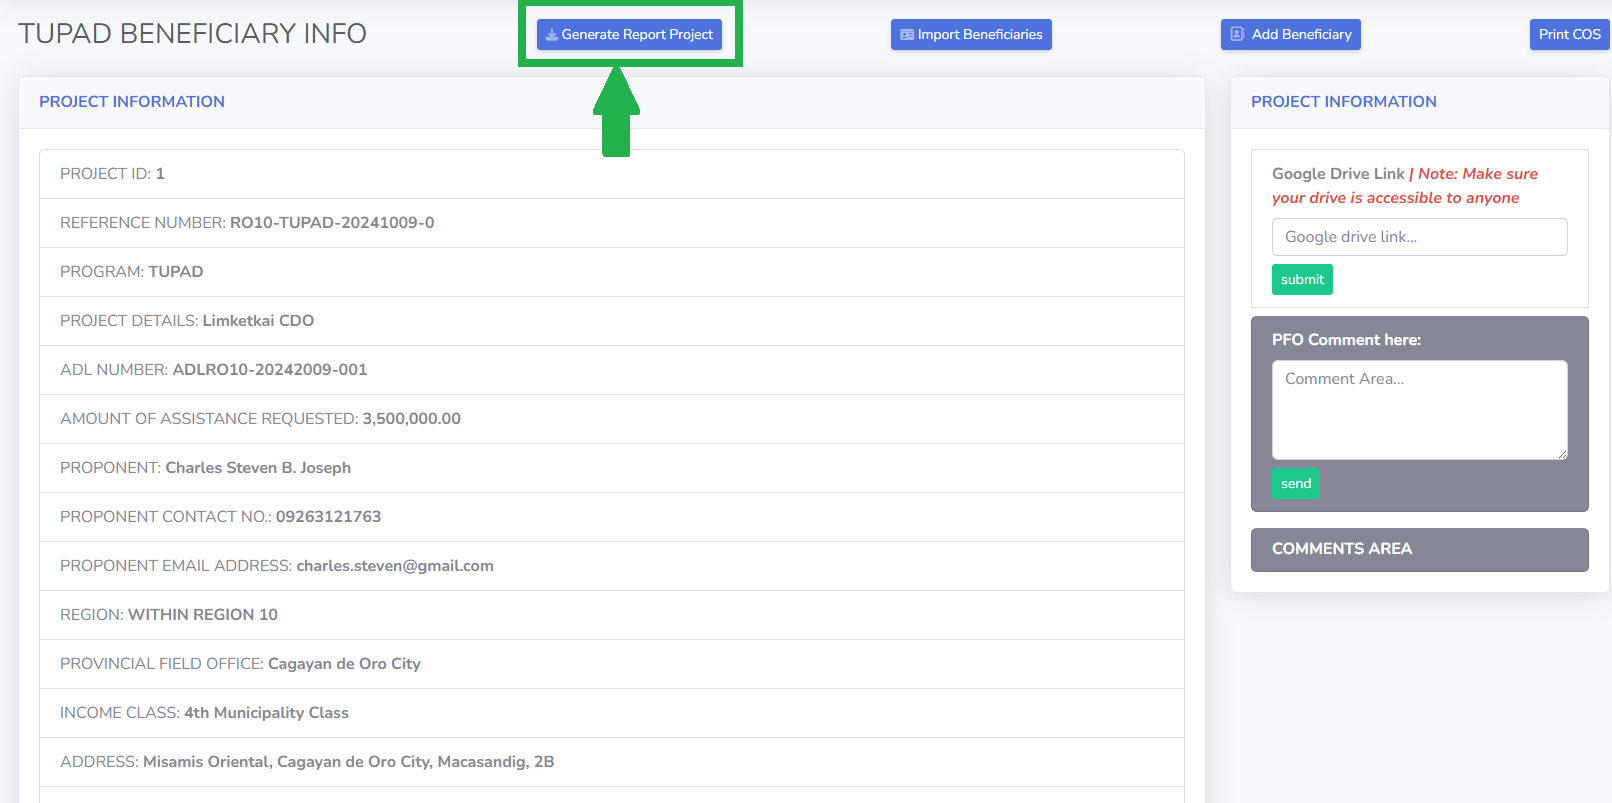
Task: Select proponent name Charles Steven B. Joseph
Action: (258, 468)
